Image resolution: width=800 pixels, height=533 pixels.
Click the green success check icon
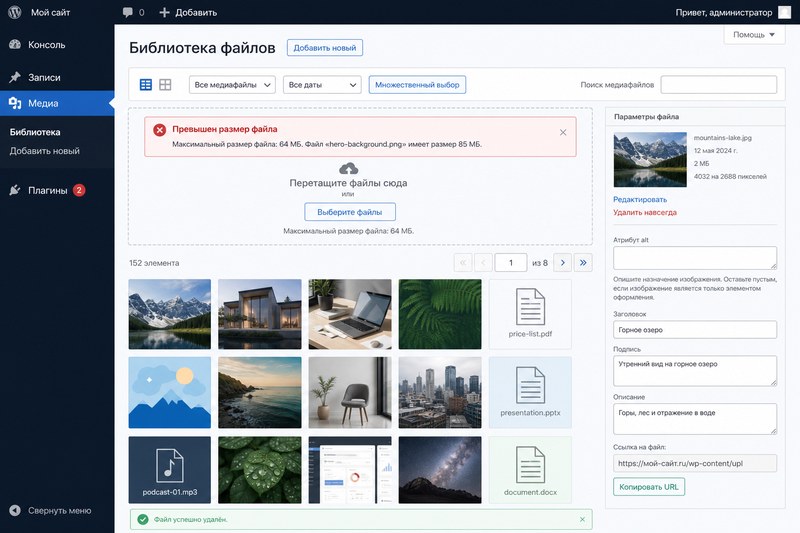(143, 519)
